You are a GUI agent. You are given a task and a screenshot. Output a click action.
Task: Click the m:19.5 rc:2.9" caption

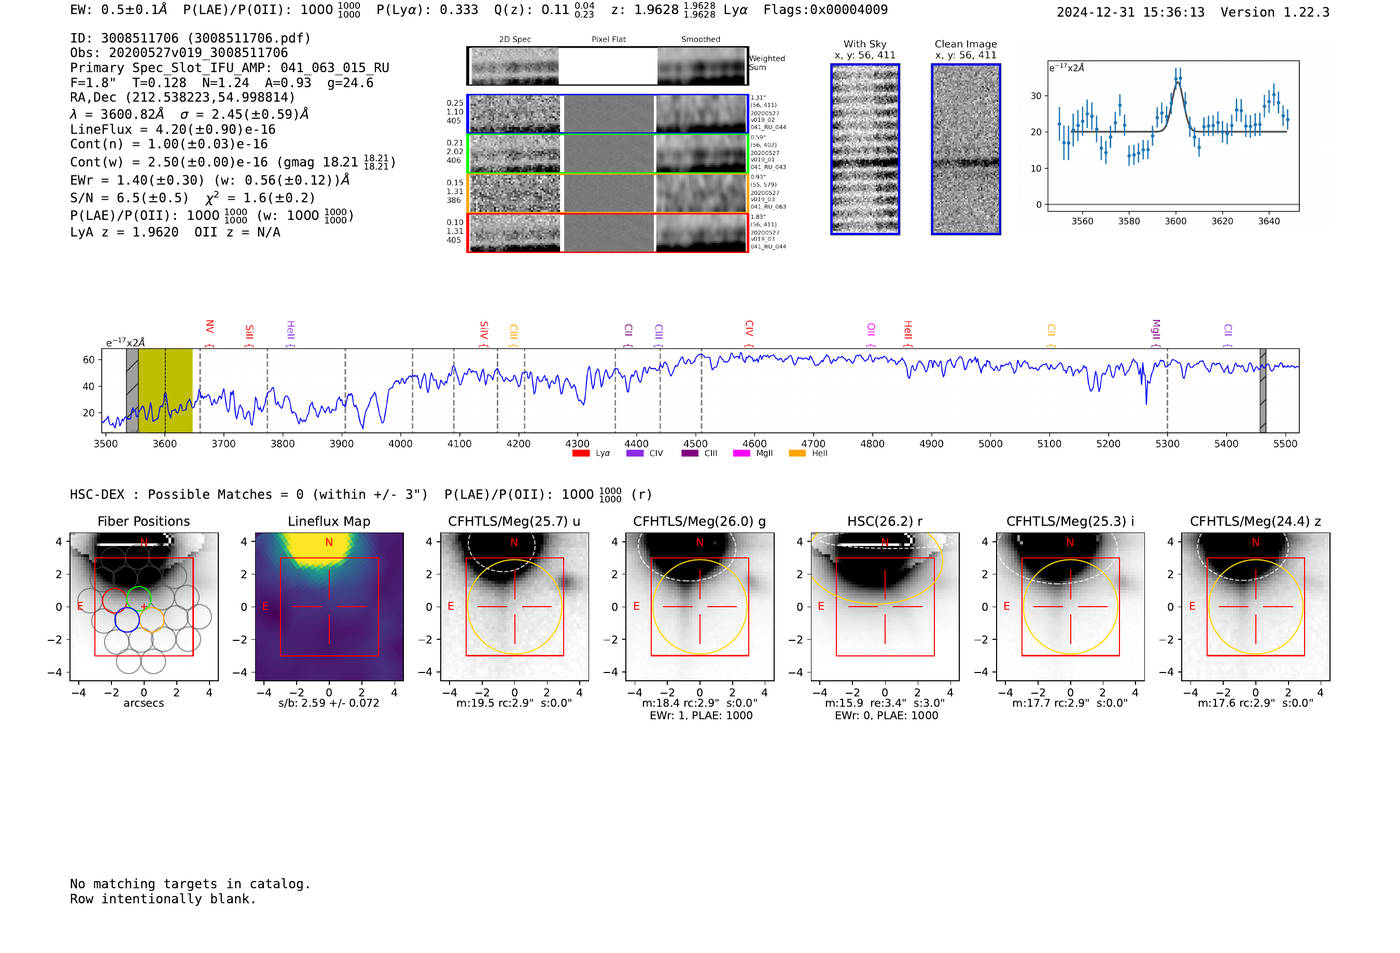coord(514,703)
